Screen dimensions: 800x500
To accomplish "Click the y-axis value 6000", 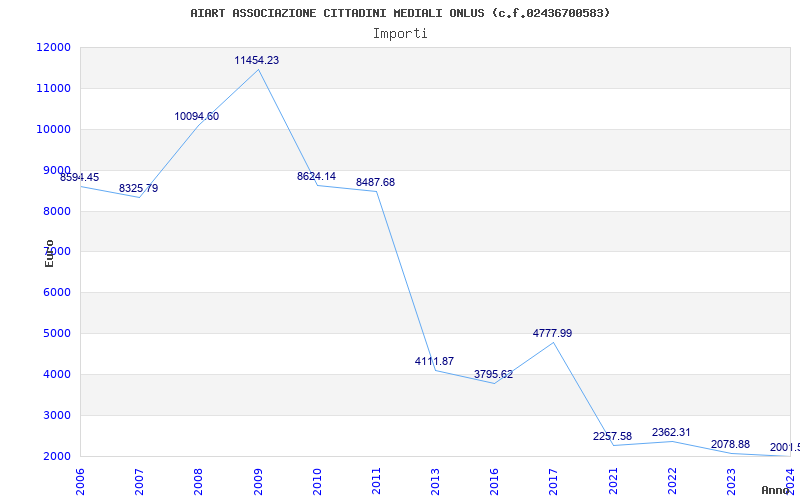I will coord(56,293).
